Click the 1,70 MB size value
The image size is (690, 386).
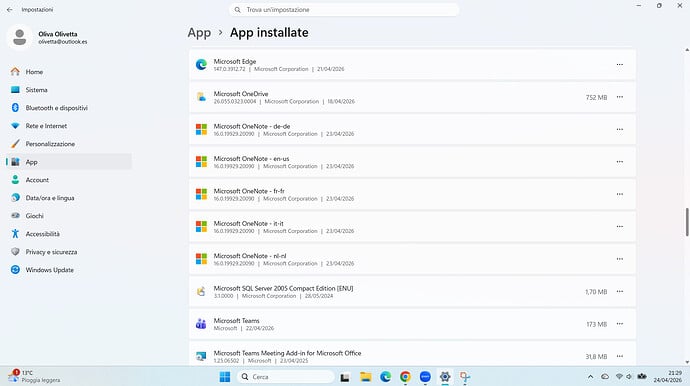(x=596, y=292)
